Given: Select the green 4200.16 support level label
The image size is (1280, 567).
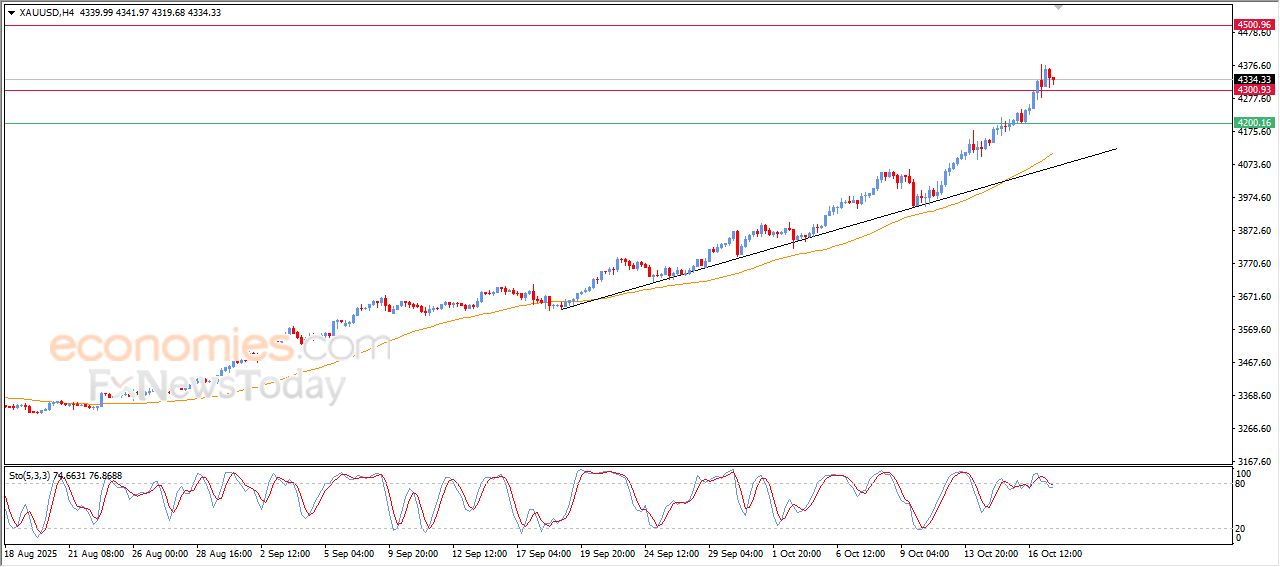Looking at the screenshot, I should pos(1253,123).
